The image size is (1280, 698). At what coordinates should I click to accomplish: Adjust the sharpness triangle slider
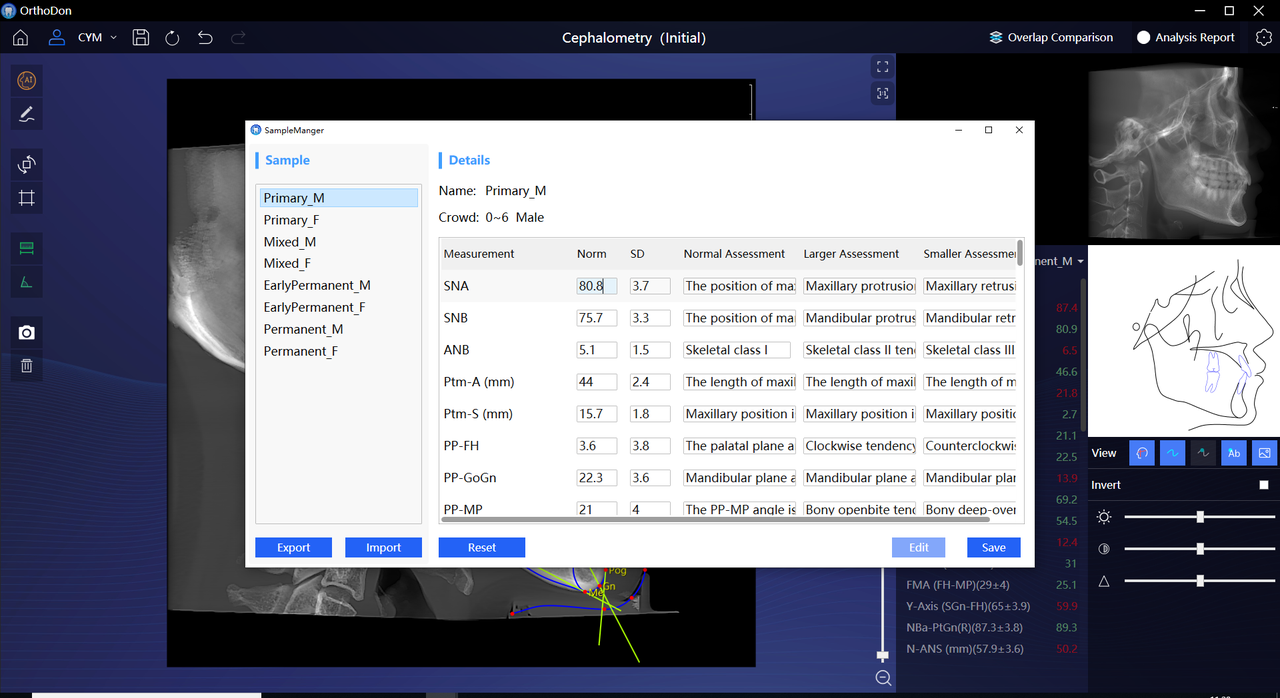(1200, 580)
